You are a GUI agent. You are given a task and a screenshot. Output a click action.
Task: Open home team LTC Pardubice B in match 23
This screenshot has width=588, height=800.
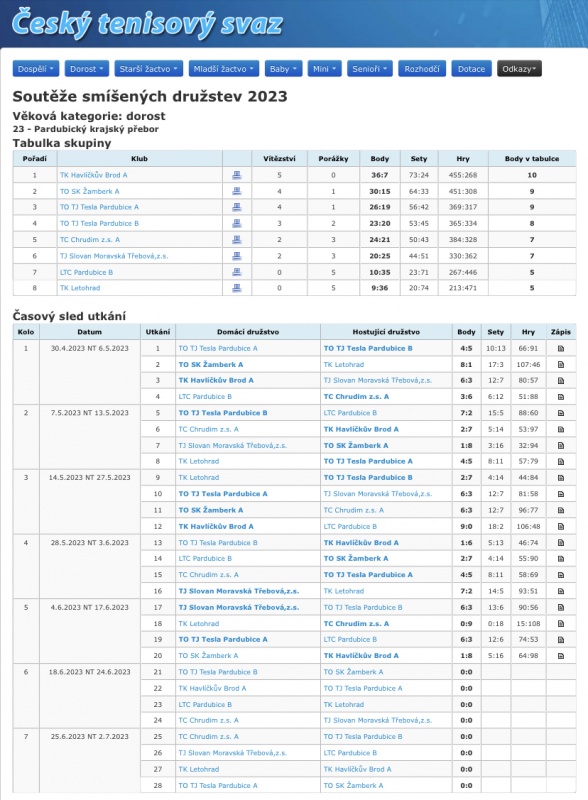pos(205,705)
